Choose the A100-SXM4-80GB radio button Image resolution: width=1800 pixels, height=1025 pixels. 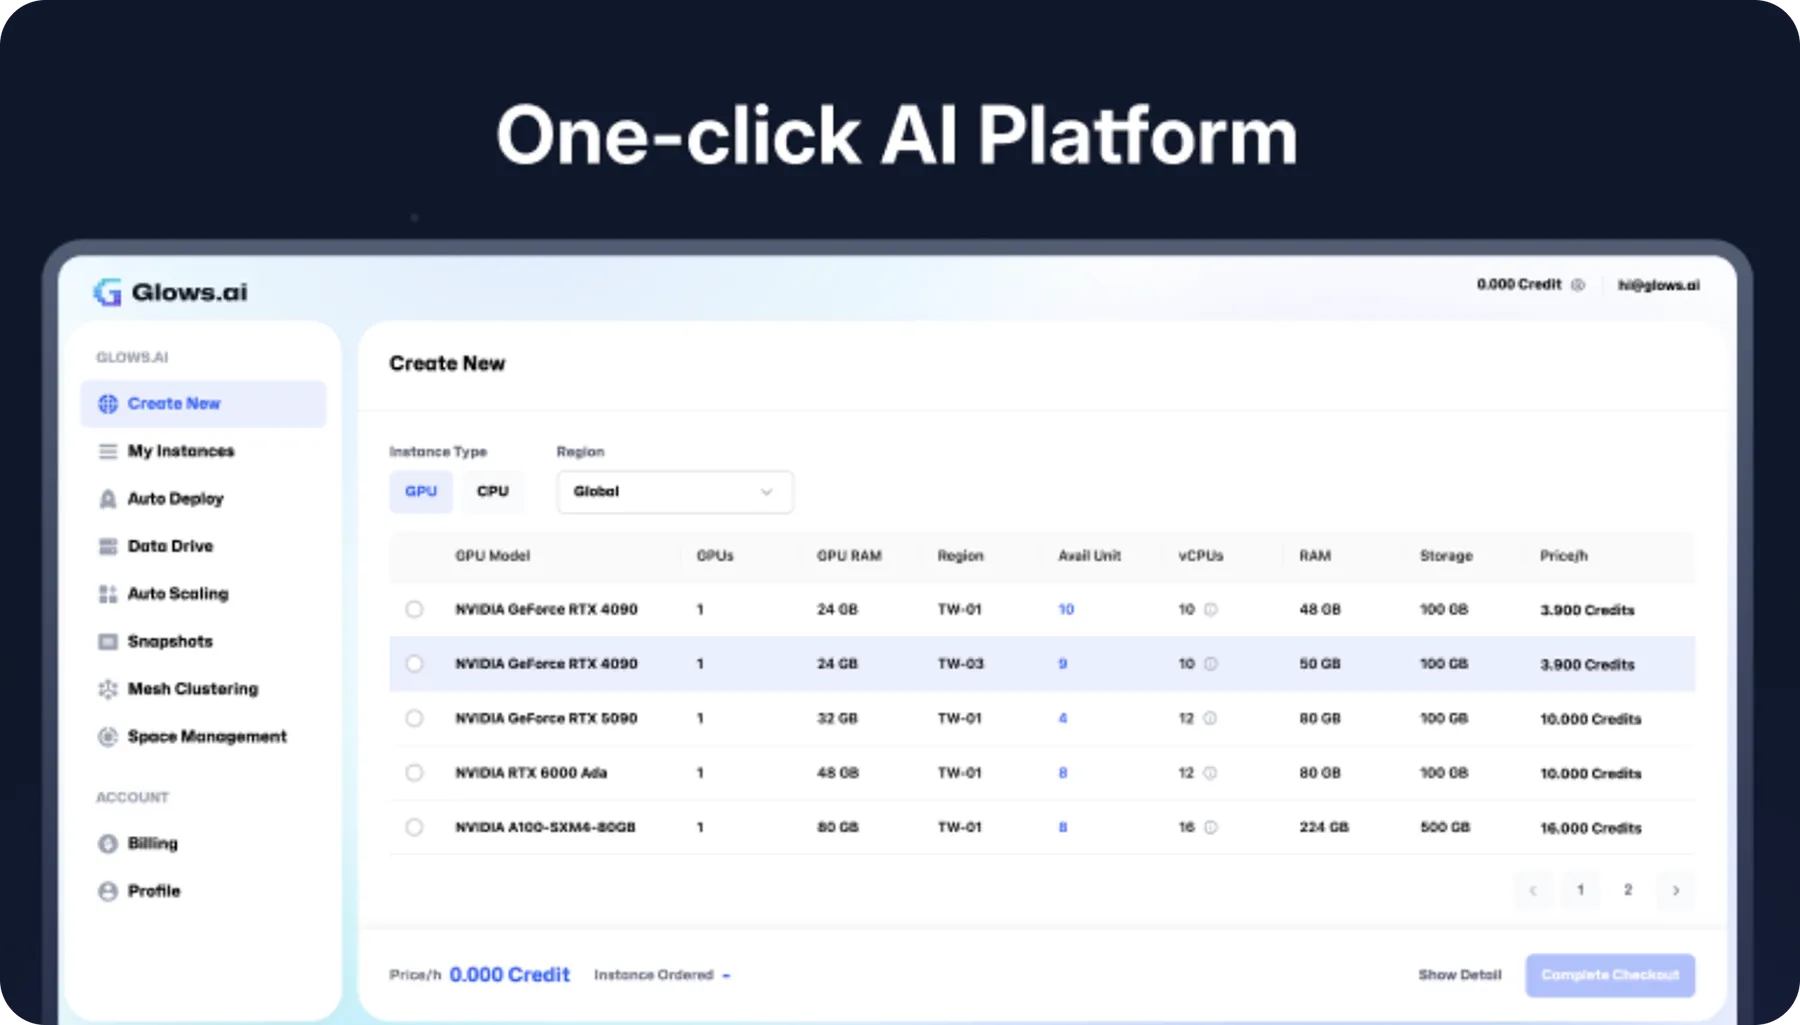tap(414, 827)
